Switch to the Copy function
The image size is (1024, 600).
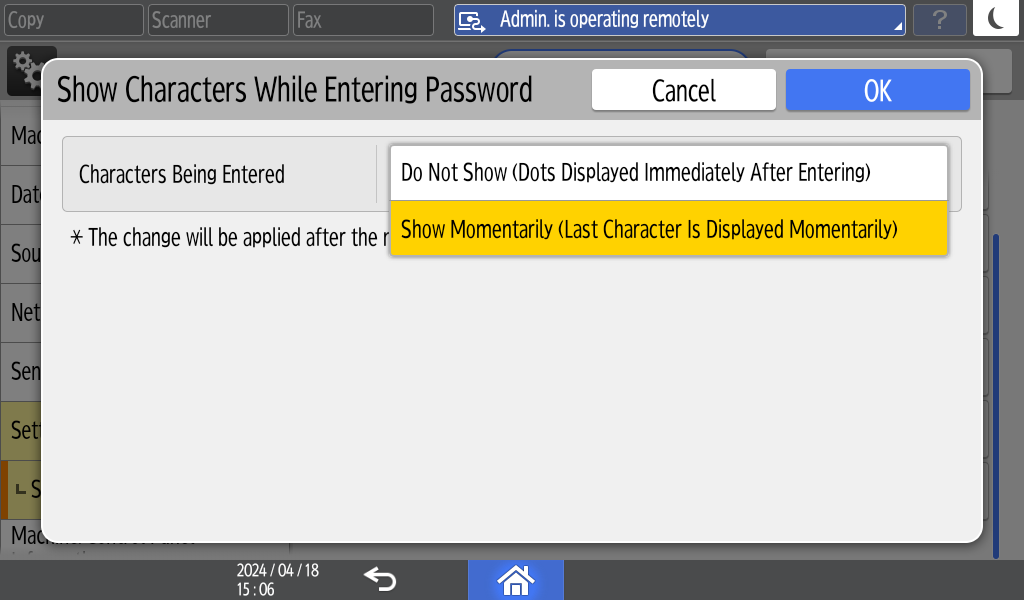(72, 20)
